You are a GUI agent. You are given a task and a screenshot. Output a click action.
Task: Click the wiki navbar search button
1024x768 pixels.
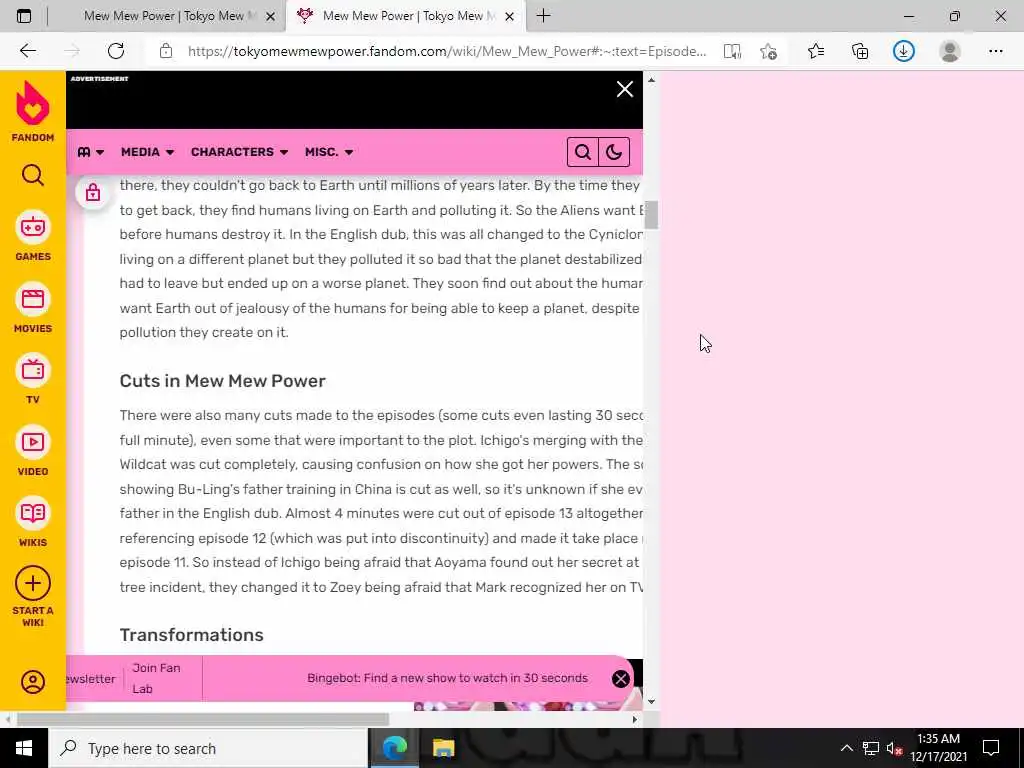[583, 152]
